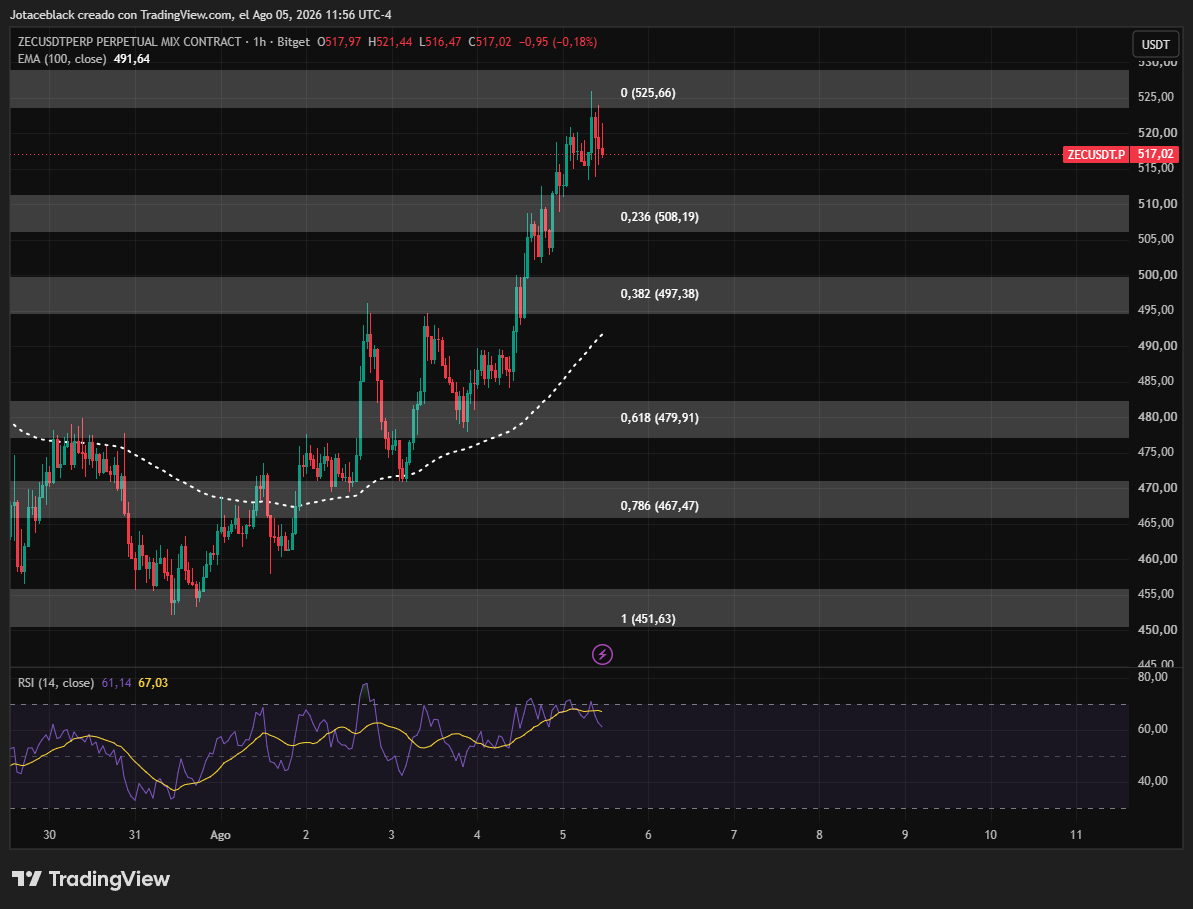Click the ZECUSDTPERP PERPETUAL MIX CONTRACT symbol title
1193x909 pixels.
click(129, 42)
